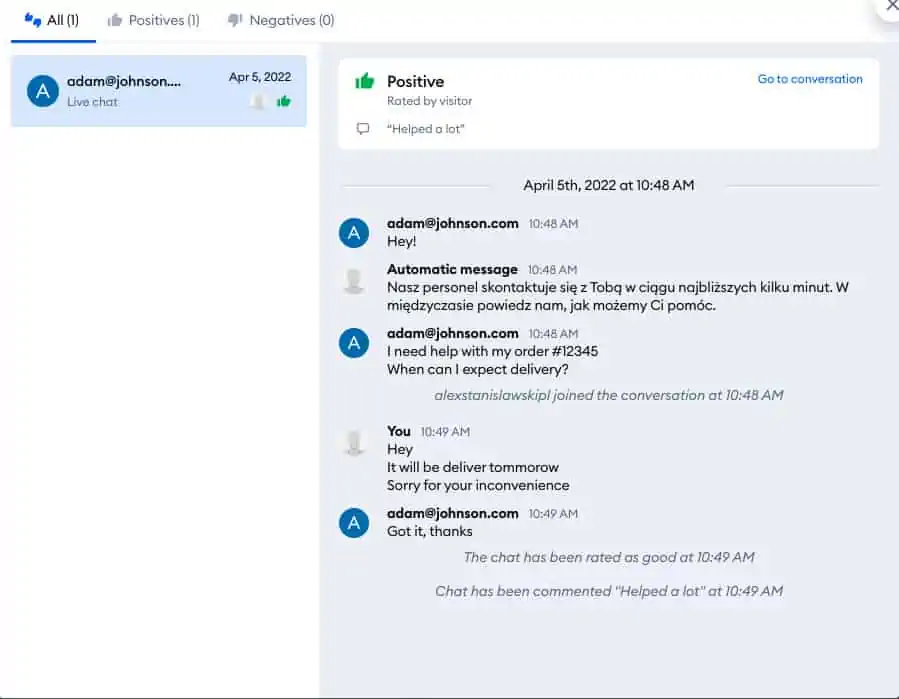Click the Polish automatic message text

click(617, 296)
